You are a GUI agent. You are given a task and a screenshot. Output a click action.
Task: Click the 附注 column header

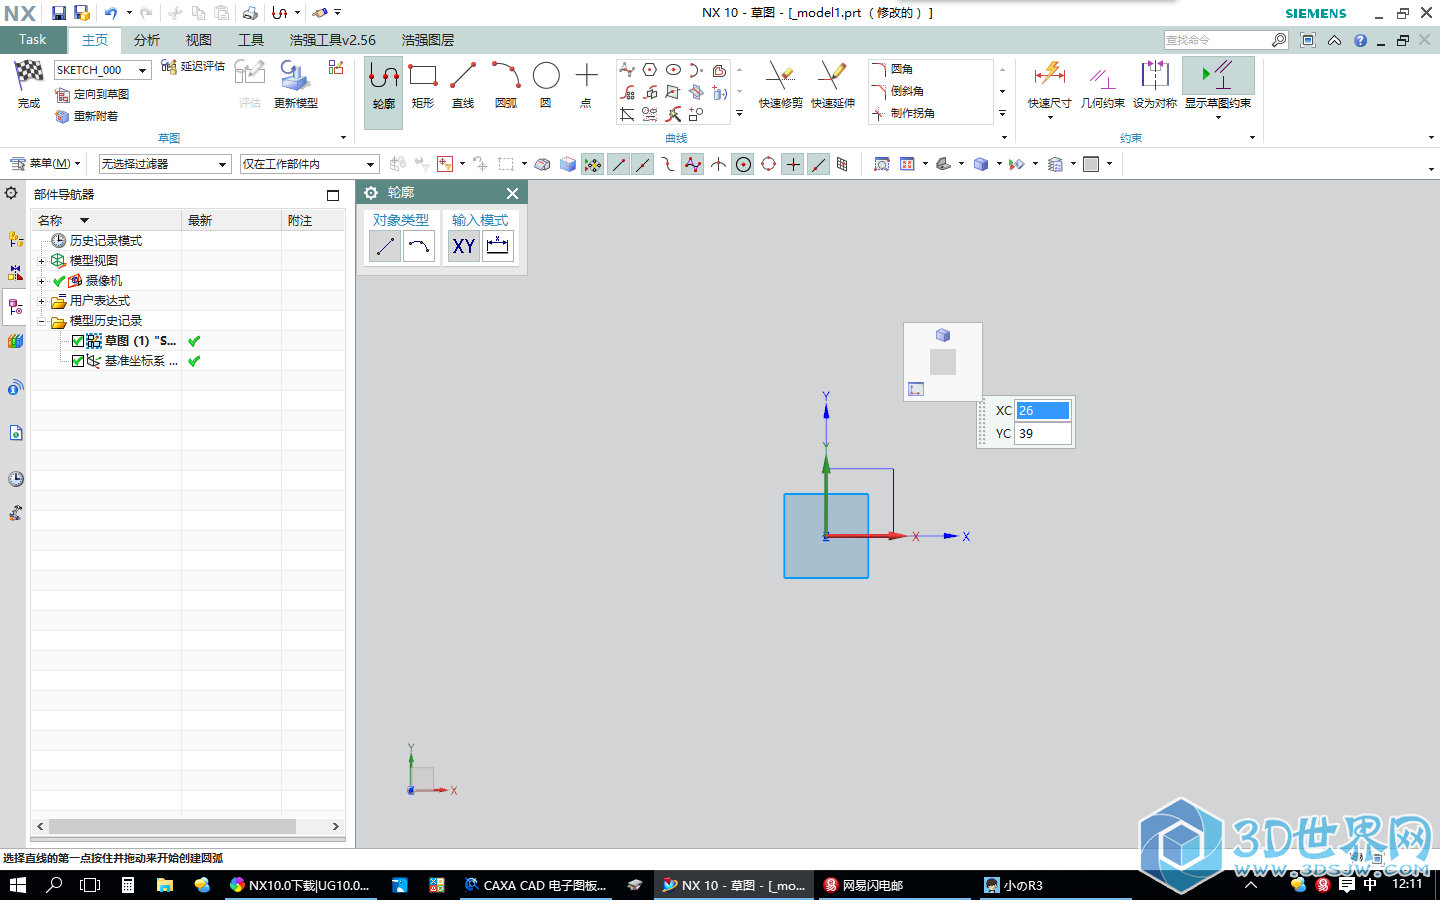tap(313, 220)
